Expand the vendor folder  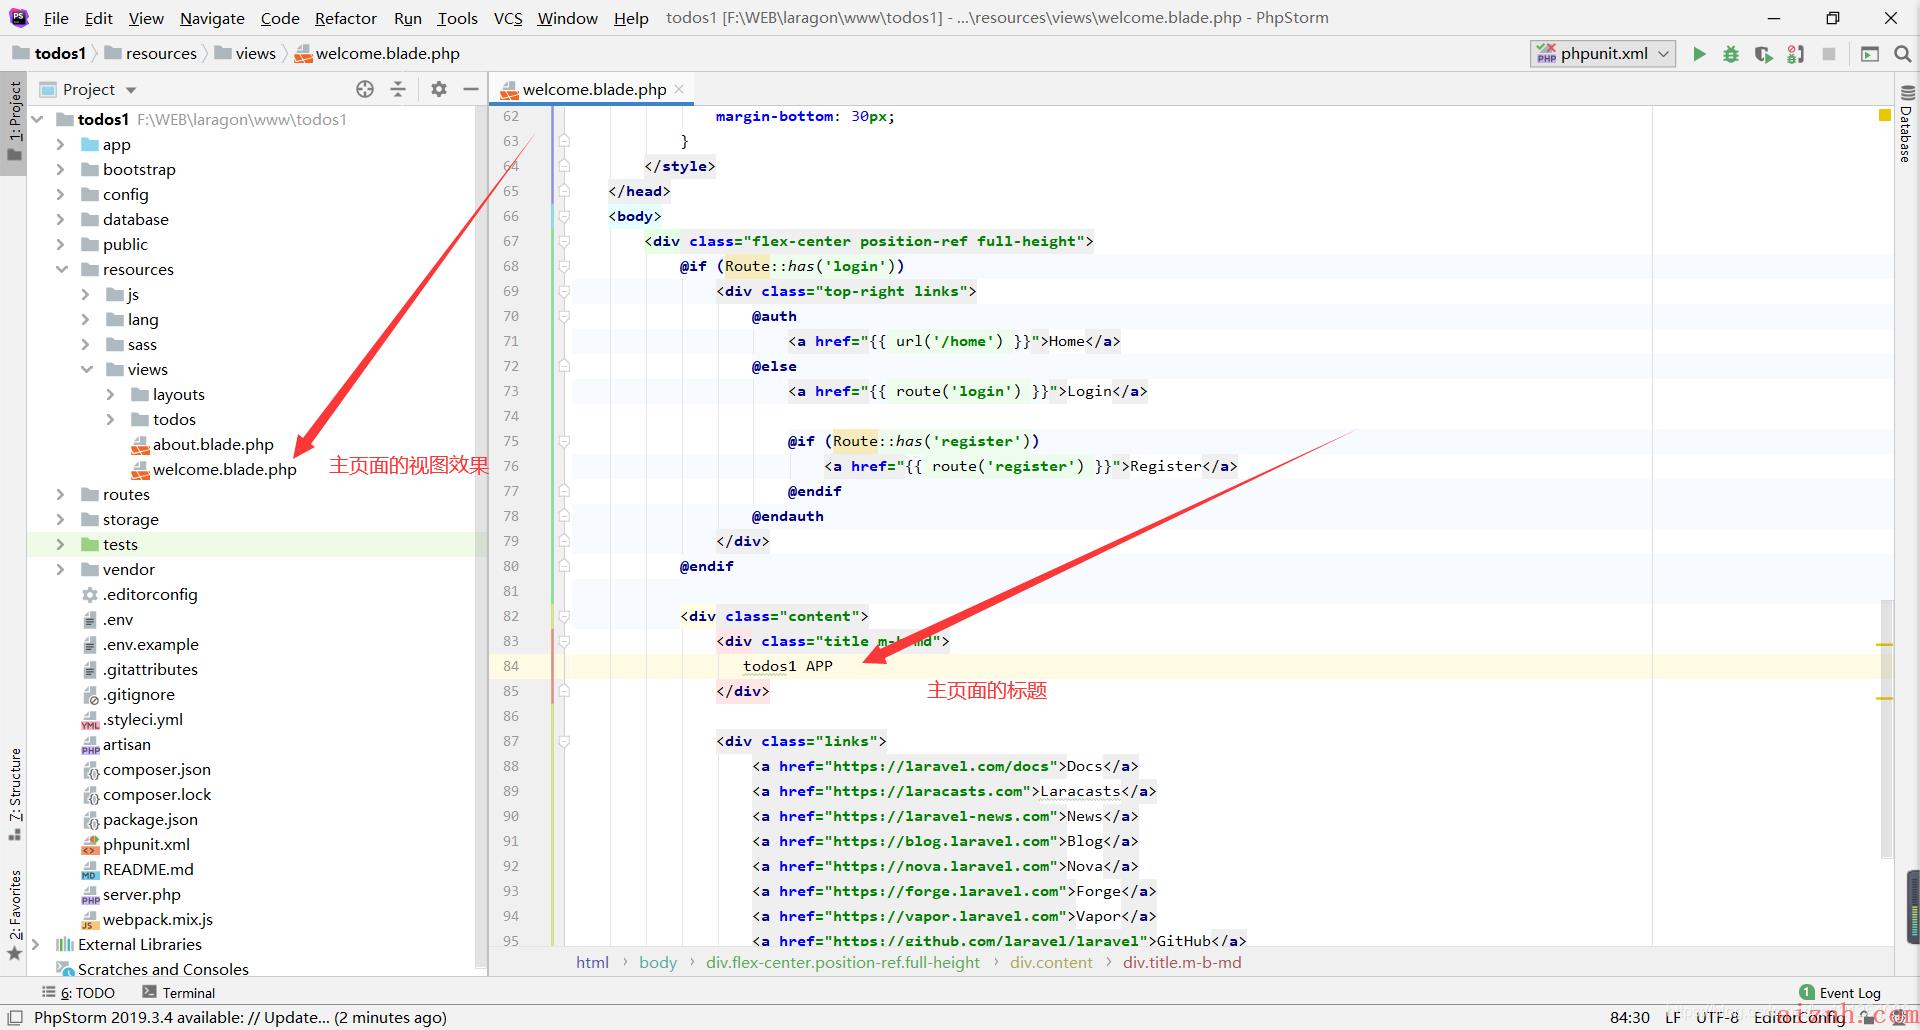click(x=60, y=569)
